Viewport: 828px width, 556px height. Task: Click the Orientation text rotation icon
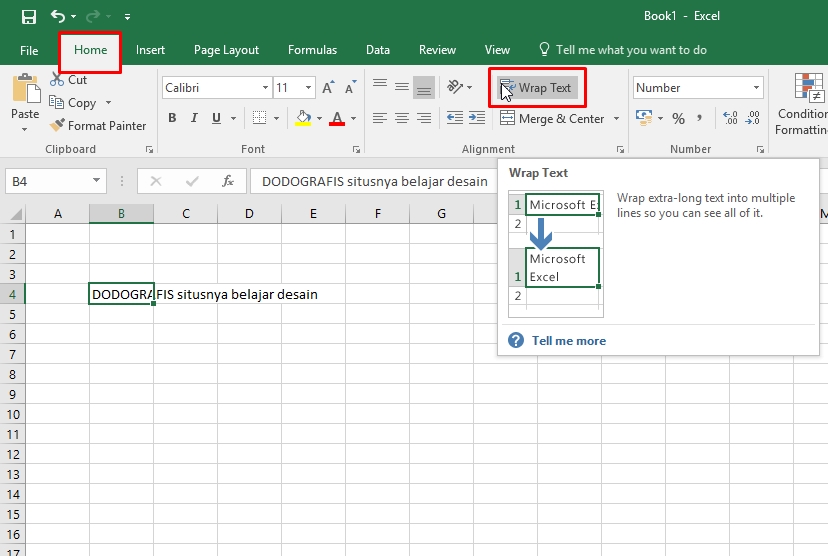tap(455, 87)
